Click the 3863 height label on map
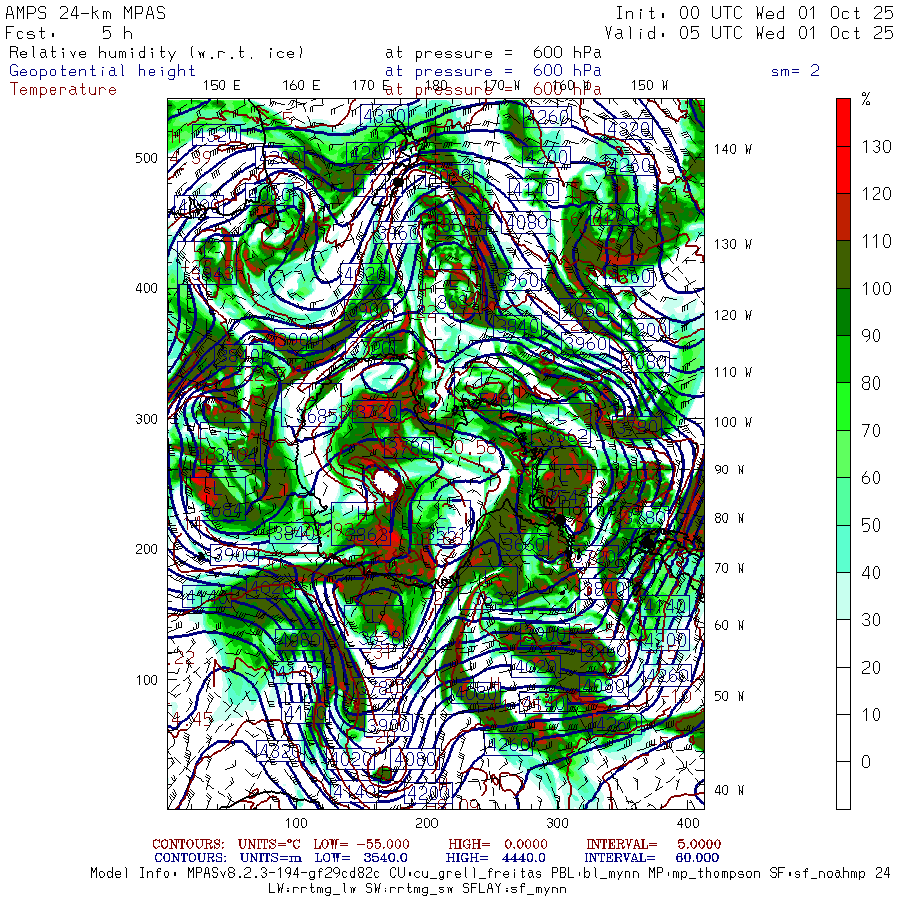 (x=368, y=535)
